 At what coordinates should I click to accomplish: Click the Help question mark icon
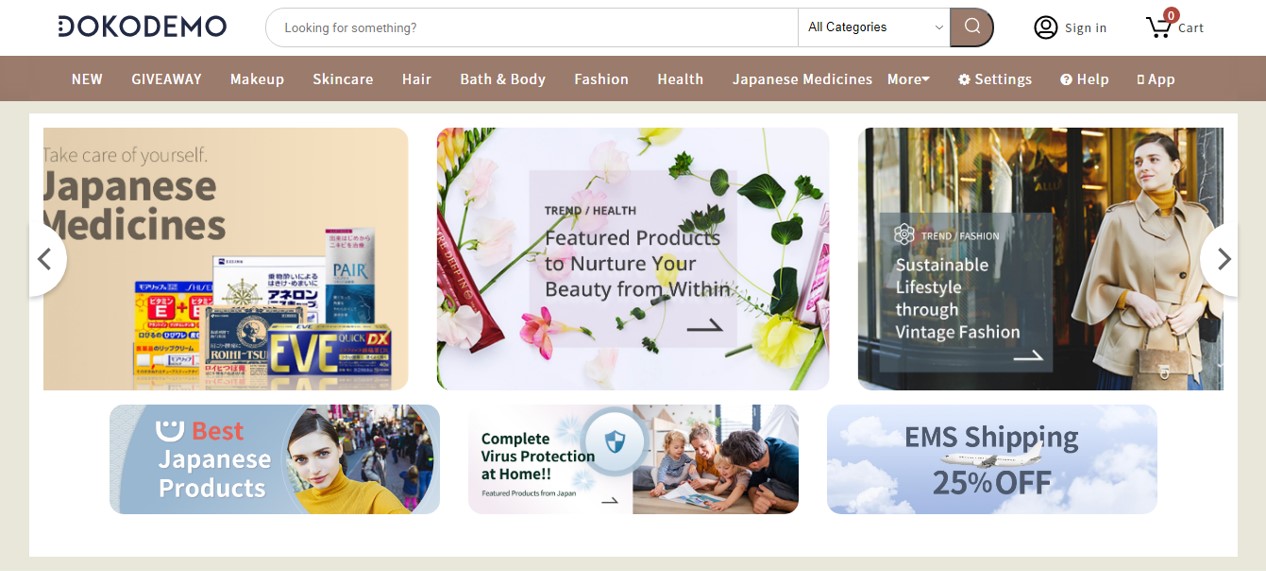(x=1066, y=79)
